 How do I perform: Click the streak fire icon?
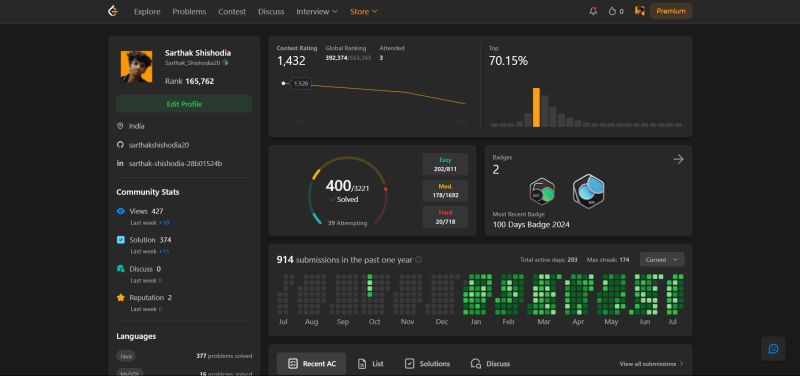click(612, 11)
